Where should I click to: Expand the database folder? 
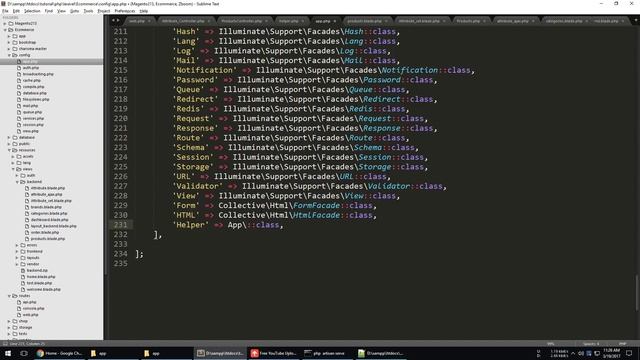click(x=9, y=138)
